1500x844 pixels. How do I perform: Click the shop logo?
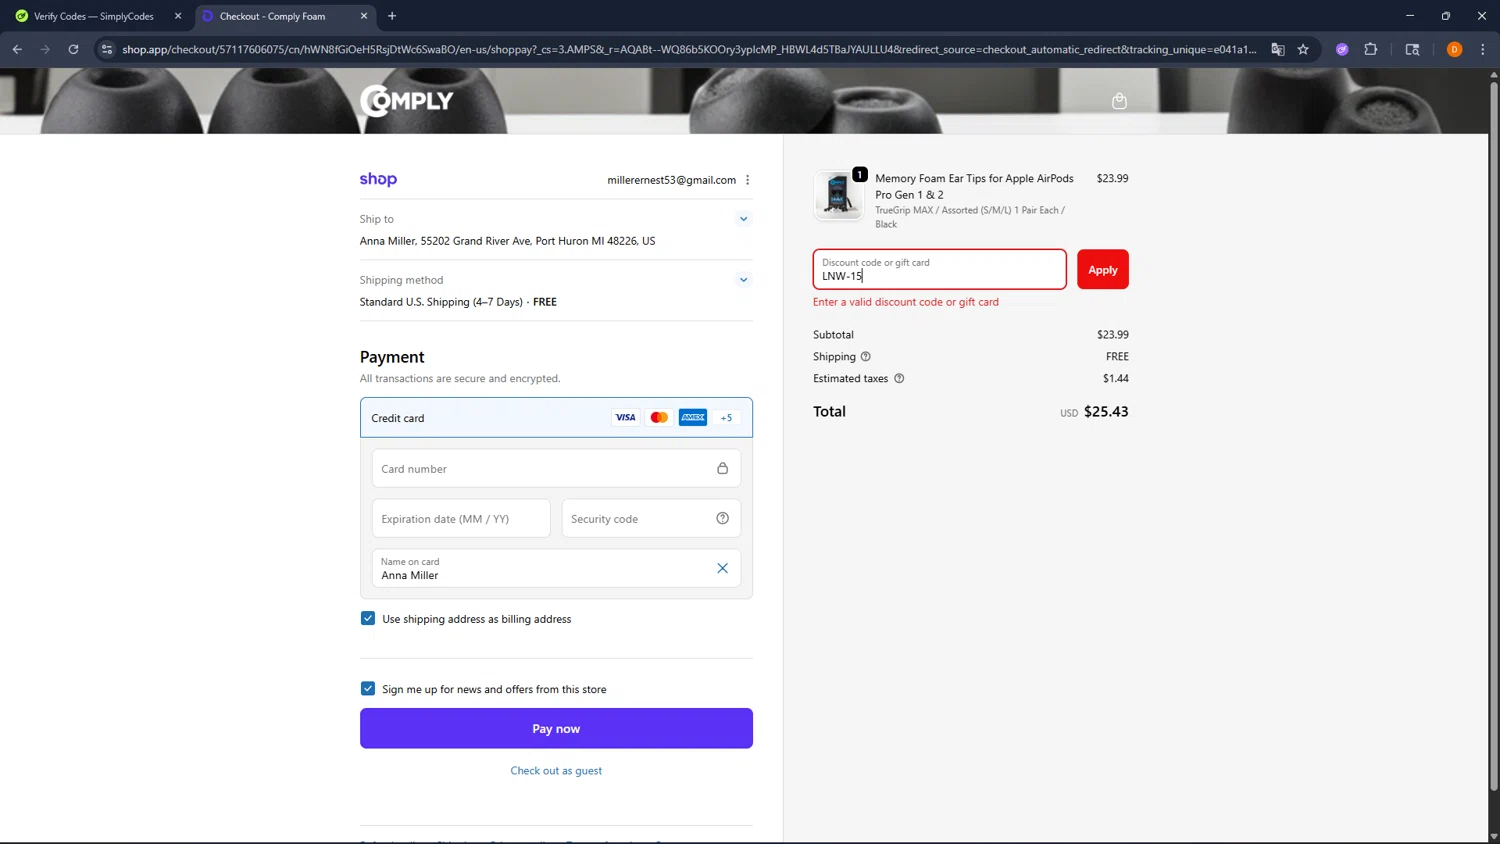378,179
